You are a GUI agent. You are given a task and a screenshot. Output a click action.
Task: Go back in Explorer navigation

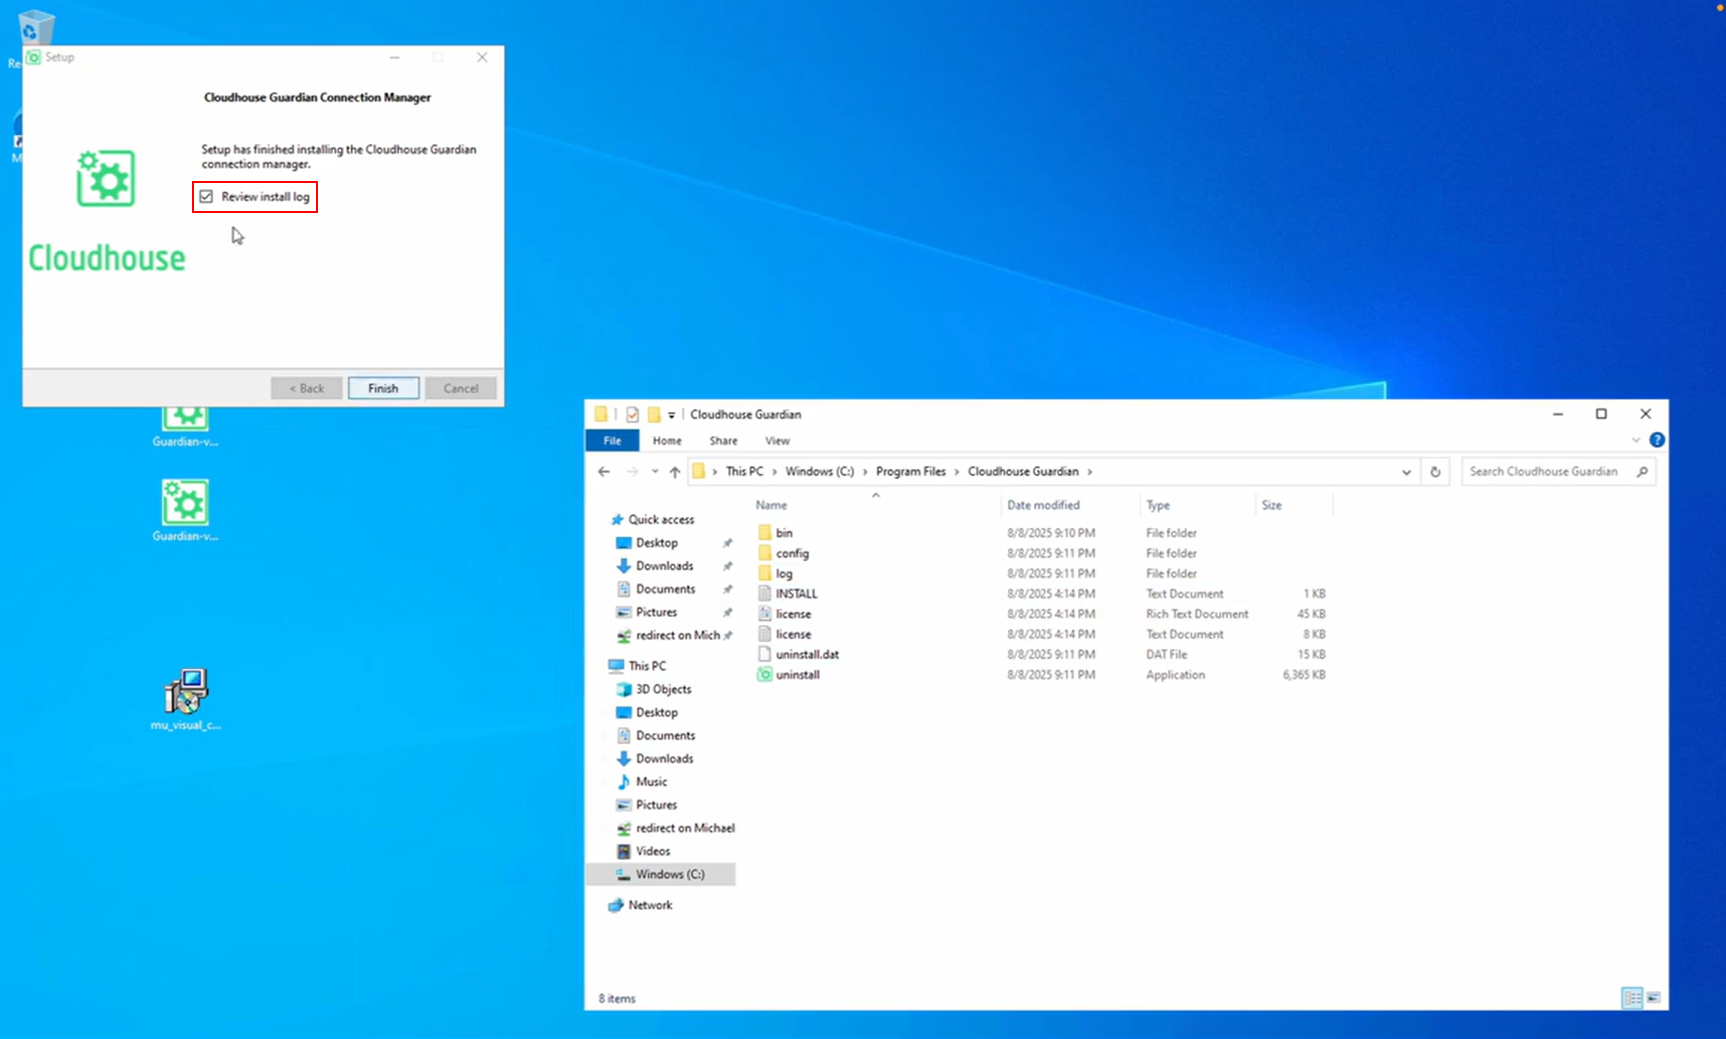(x=604, y=472)
